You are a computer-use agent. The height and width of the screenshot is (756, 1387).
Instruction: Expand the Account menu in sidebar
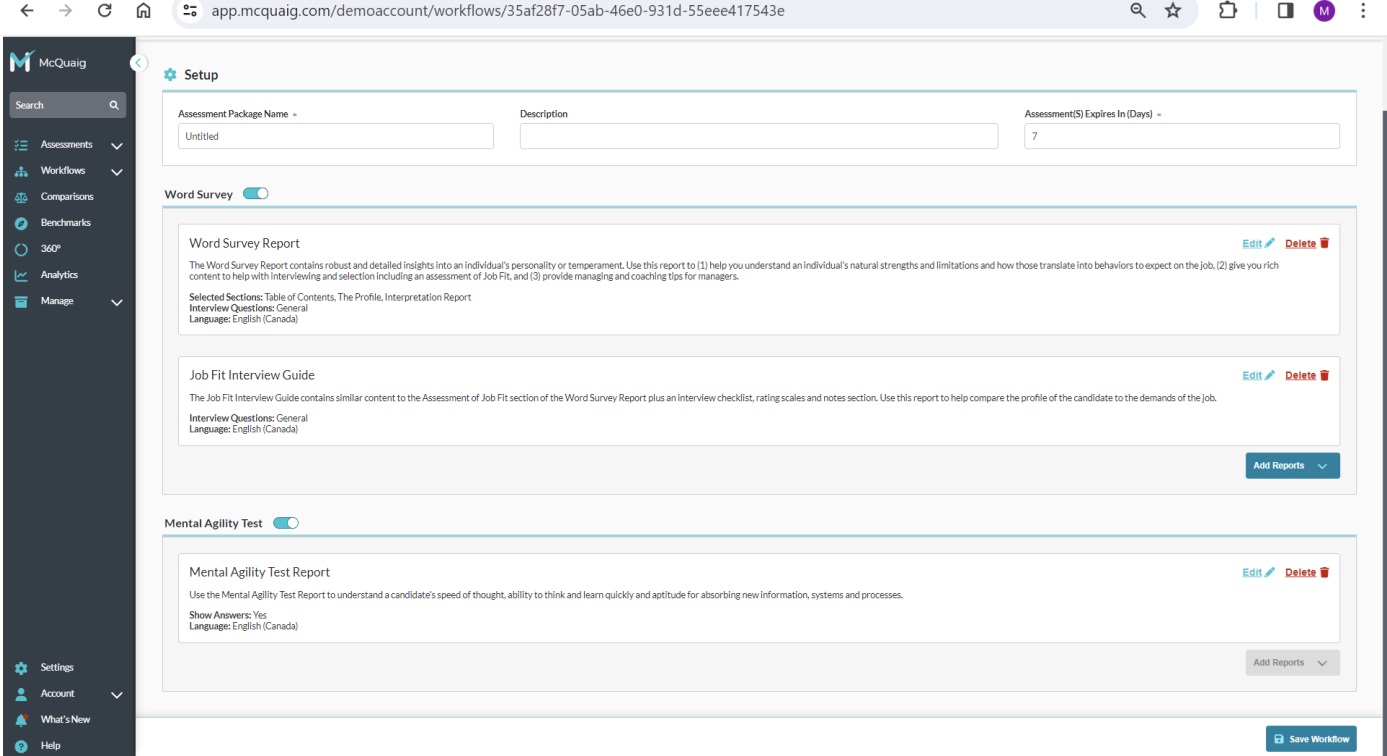116,695
